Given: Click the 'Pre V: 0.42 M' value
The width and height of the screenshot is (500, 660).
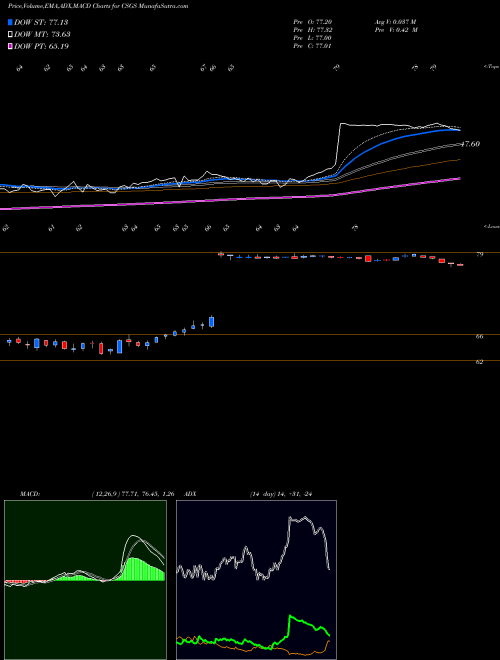Looking at the screenshot, I should [x=396, y=30].
